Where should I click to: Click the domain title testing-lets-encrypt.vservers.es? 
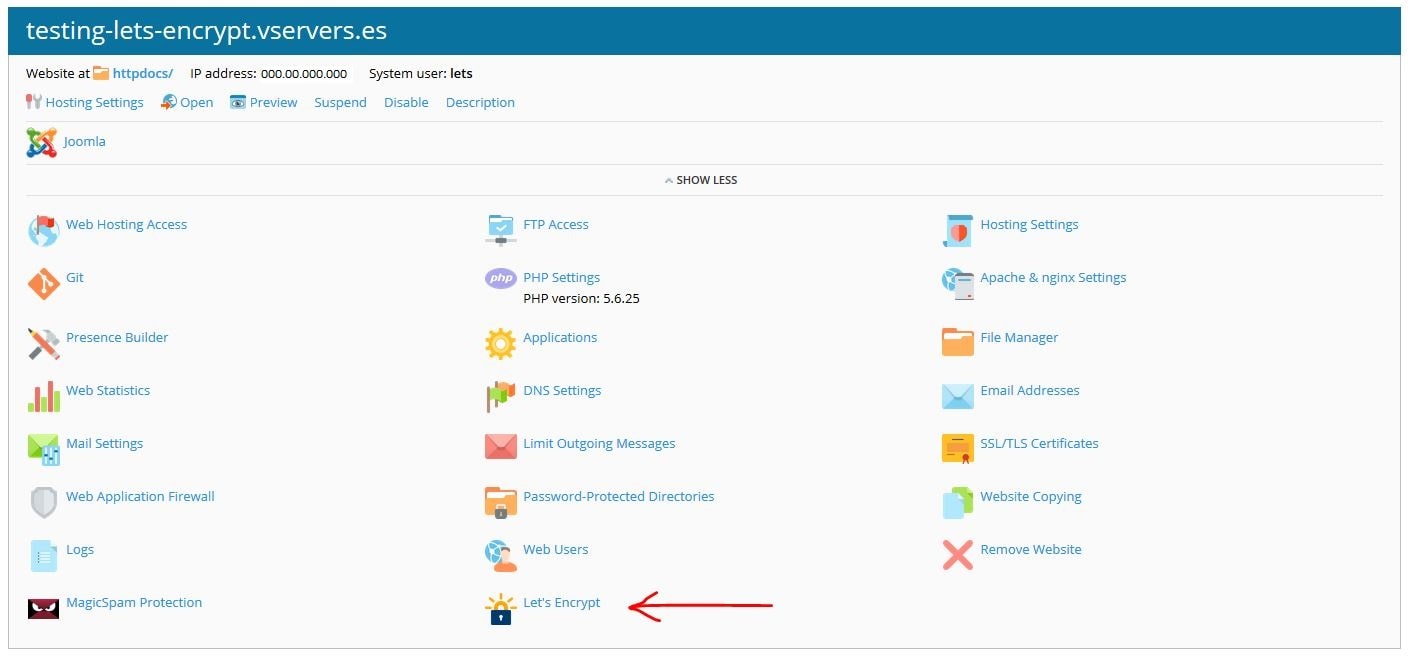[206, 31]
